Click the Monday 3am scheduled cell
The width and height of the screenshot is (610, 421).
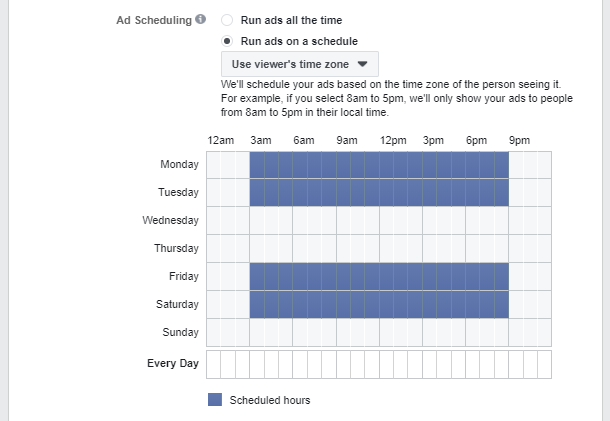(257, 165)
